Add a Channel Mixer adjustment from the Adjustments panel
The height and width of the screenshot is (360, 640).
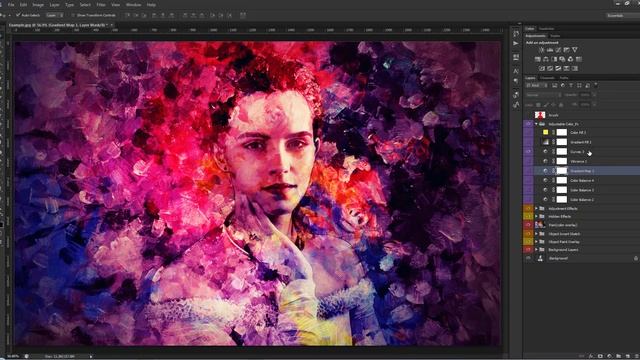click(x=570, y=59)
